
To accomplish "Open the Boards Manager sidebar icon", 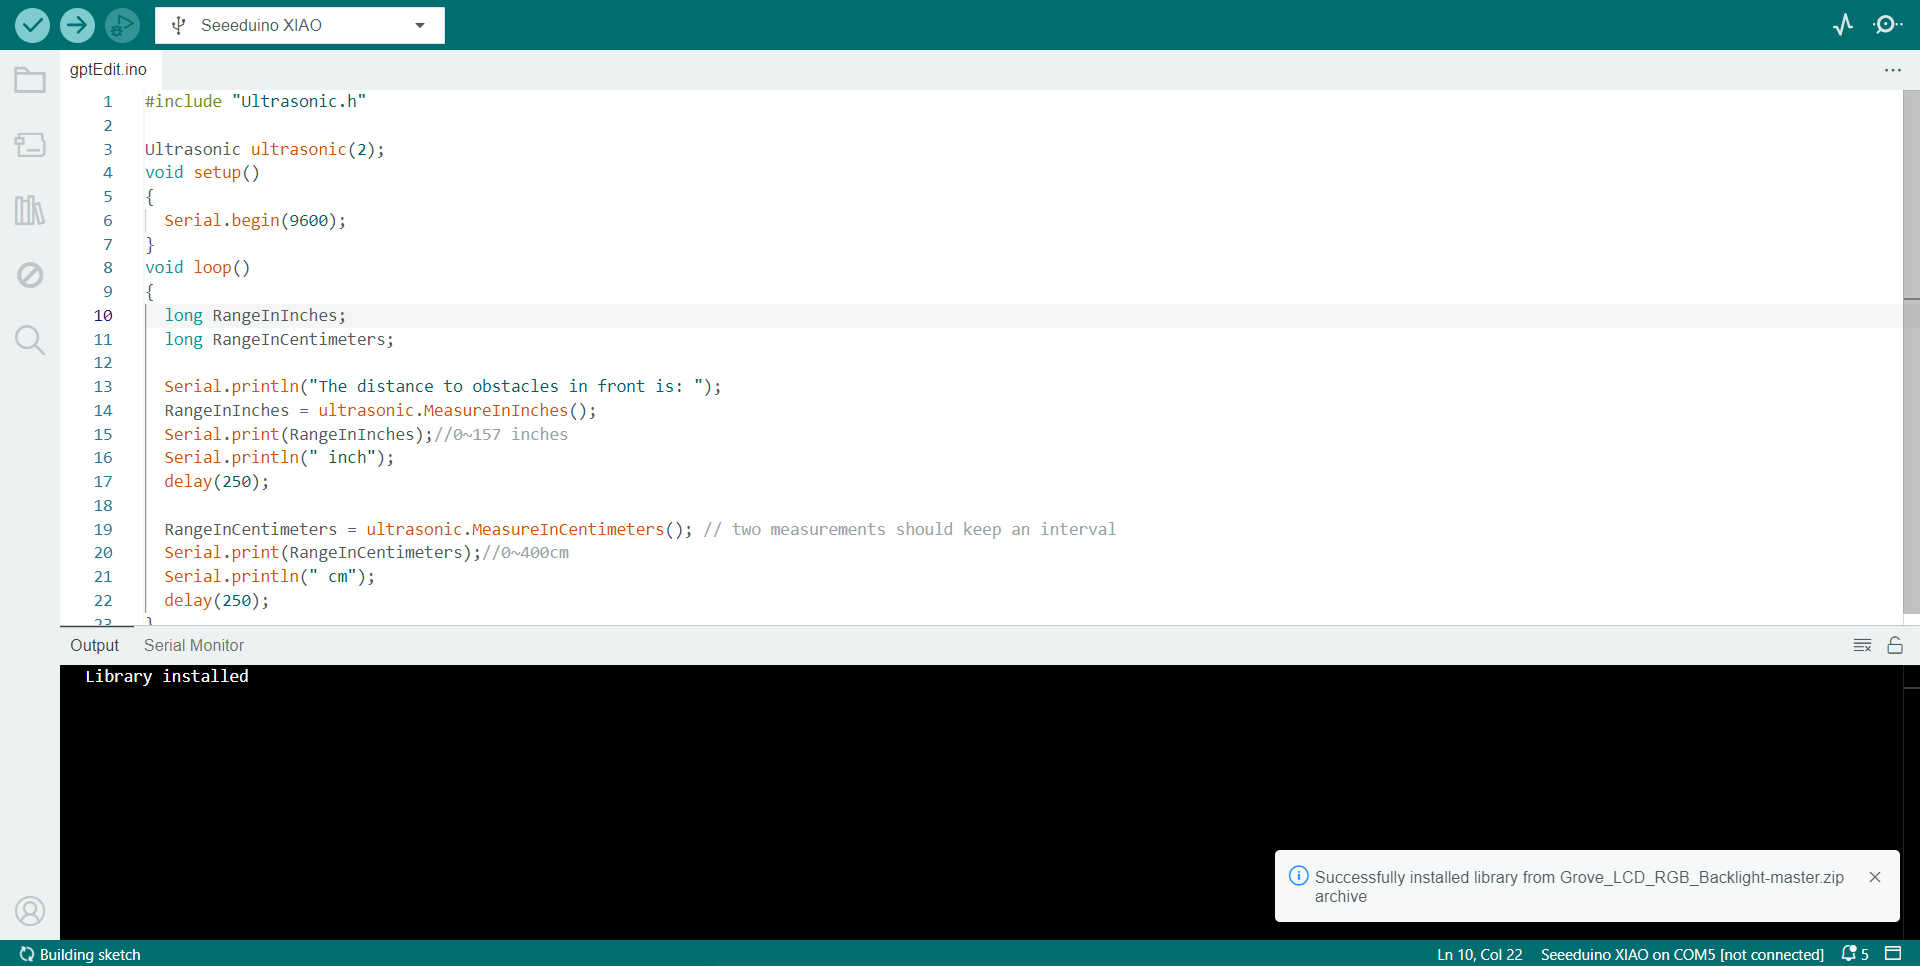I will click(30, 145).
